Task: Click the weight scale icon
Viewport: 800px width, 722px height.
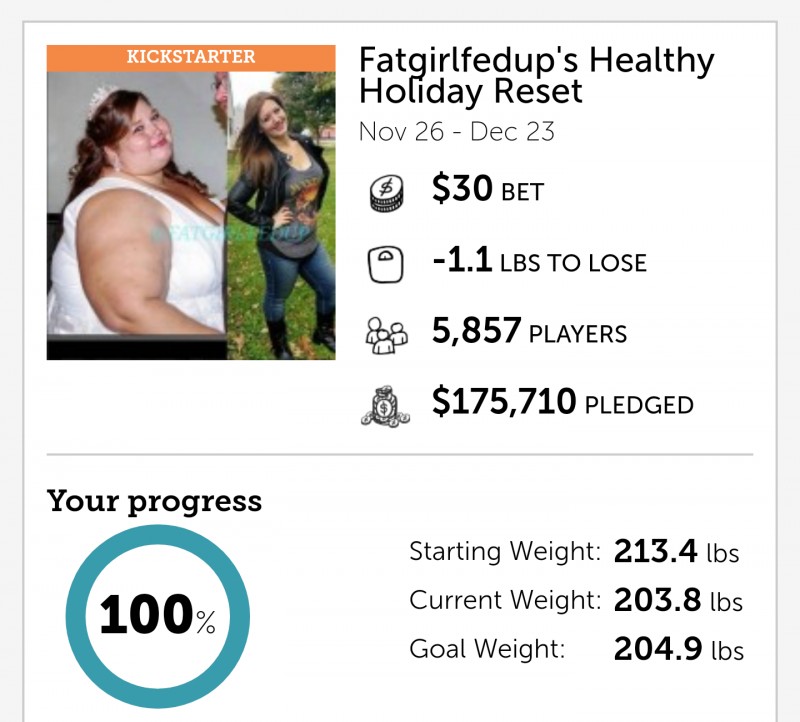Action: (x=384, y=262)
